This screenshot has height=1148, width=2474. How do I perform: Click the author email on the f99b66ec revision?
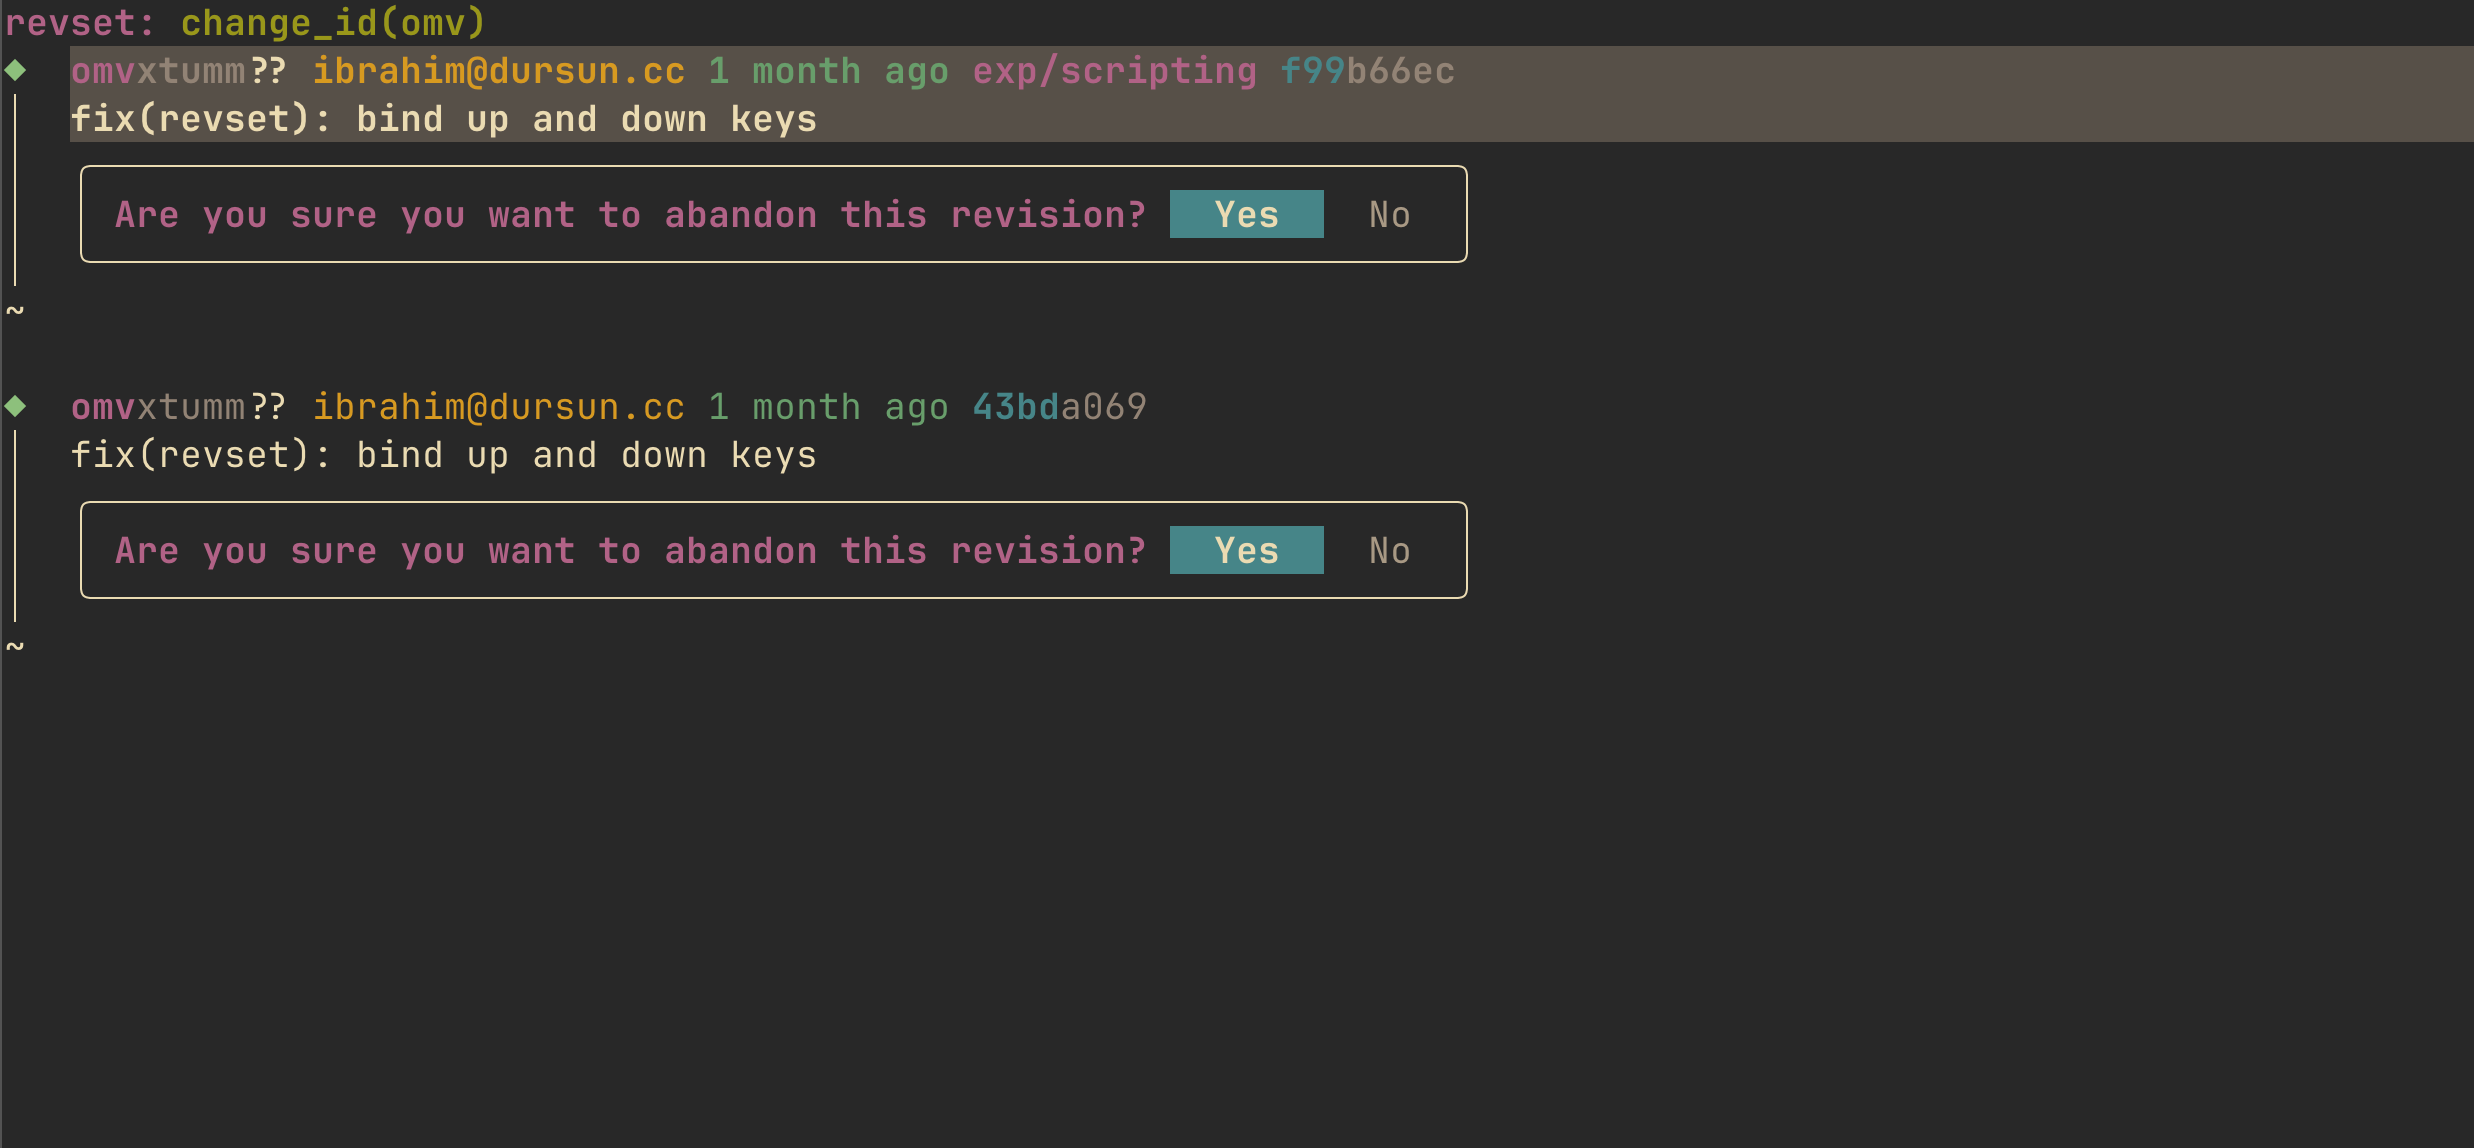[498, 71]
